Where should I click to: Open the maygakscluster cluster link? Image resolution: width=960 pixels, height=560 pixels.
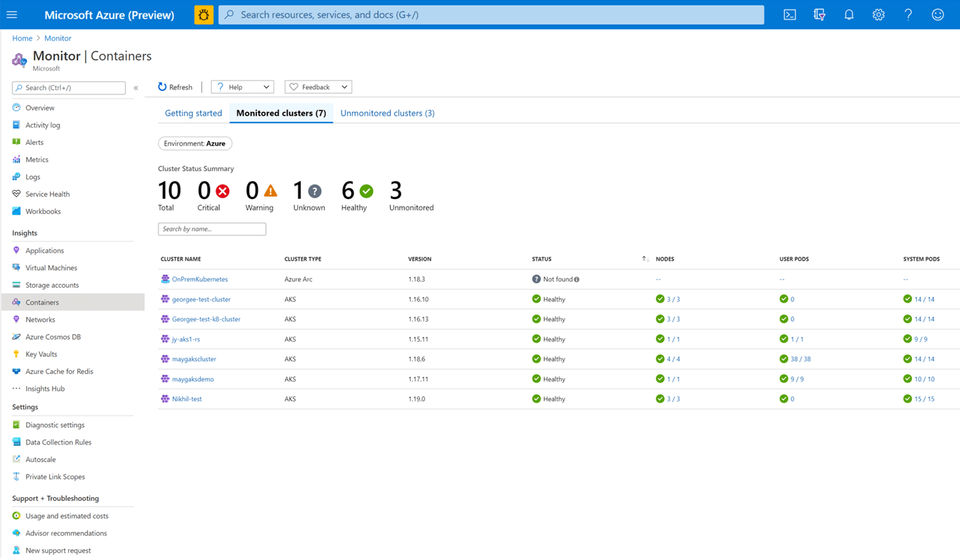coord(194,359)
